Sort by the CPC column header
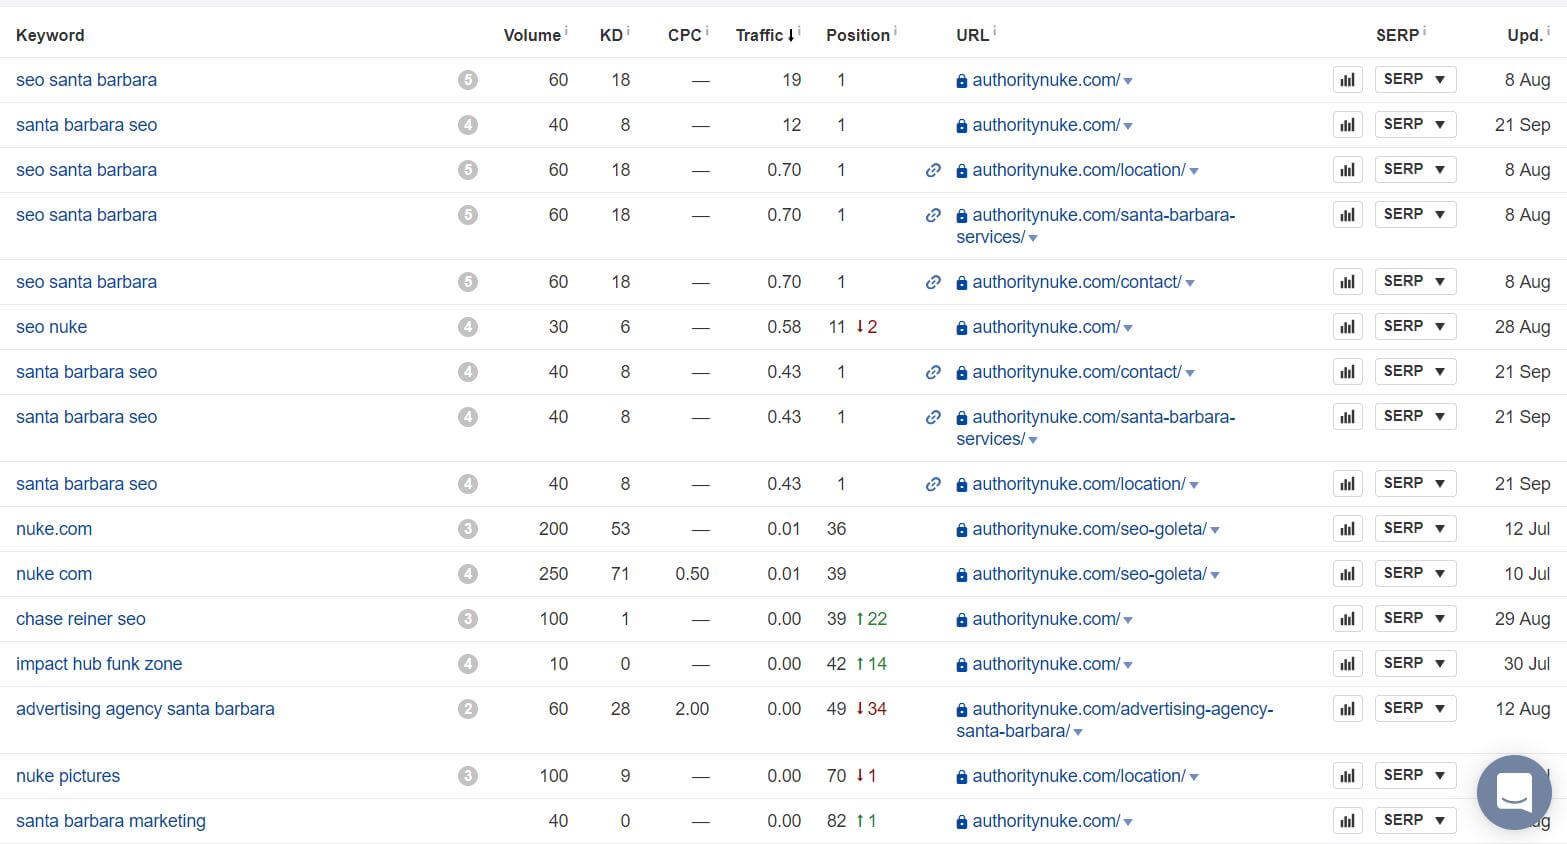This screenshot has height=844, width=1567. (685, 35)
